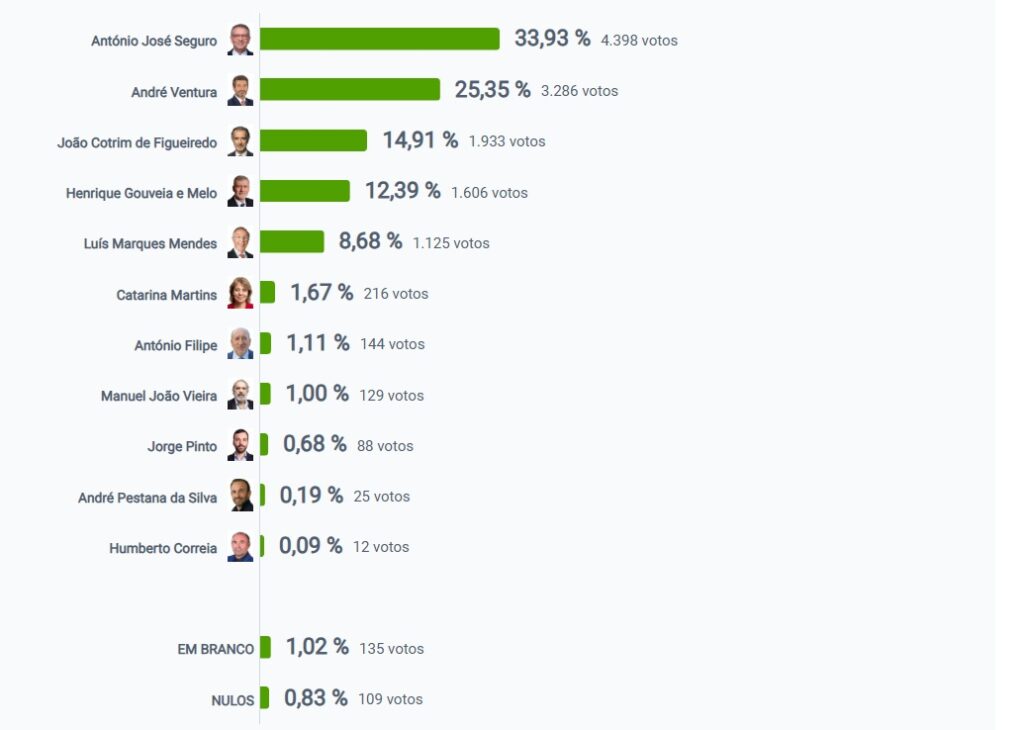Click António José Seguro's candidate photo
The width and height of the screenshot is (1024, 730).
240,40
